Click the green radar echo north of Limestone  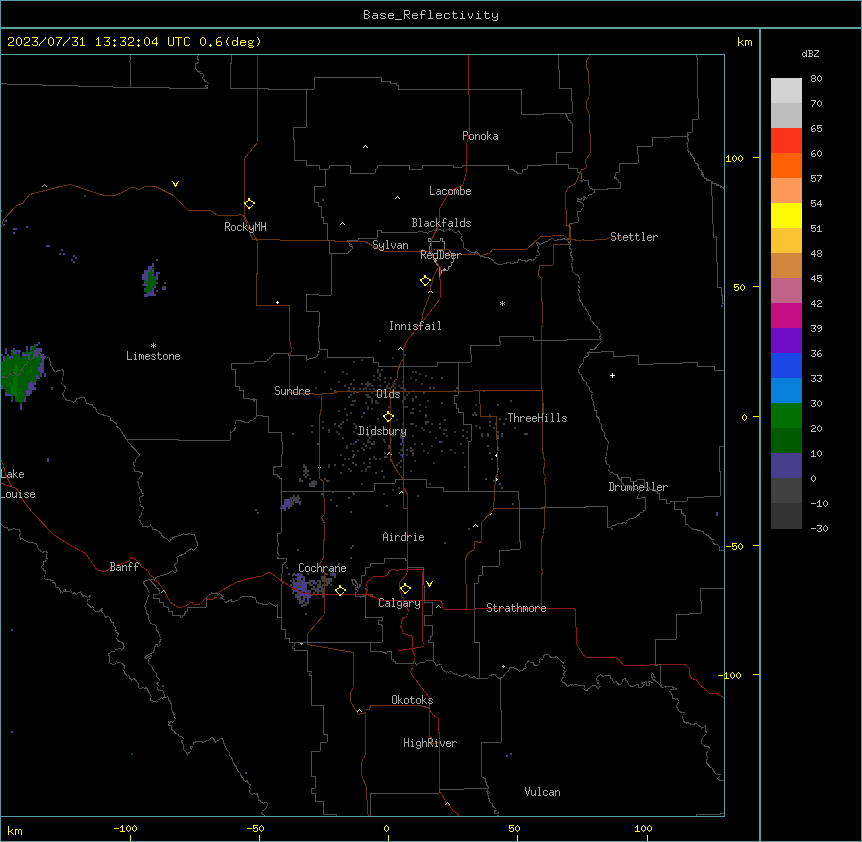[x=151, y=280]
